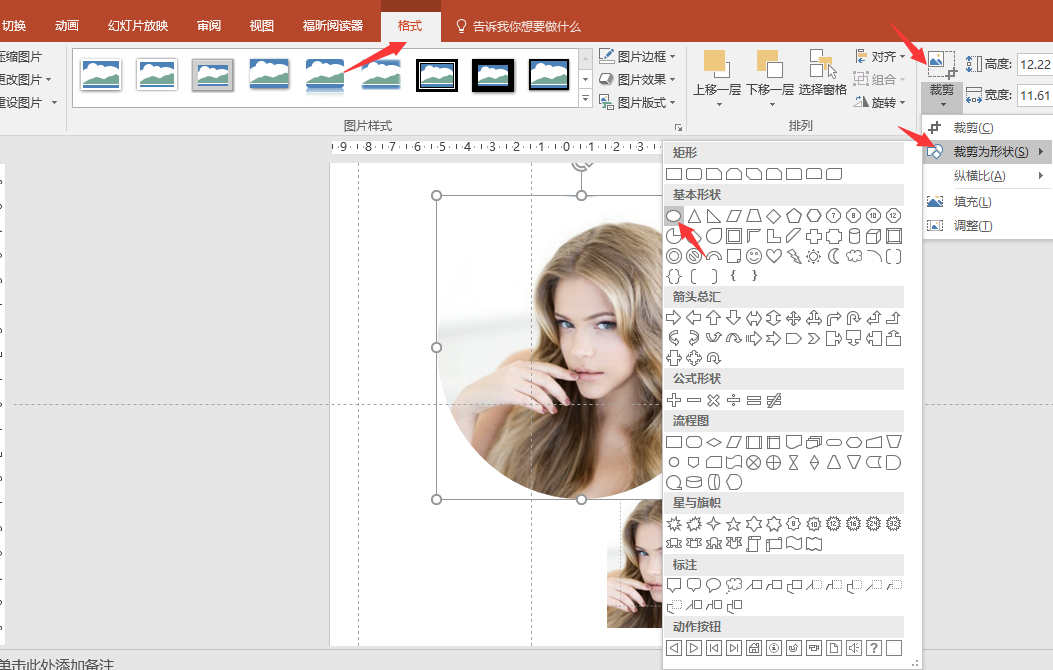Pick the smiley face shape

pyautogui.click(x=754, y=256)
